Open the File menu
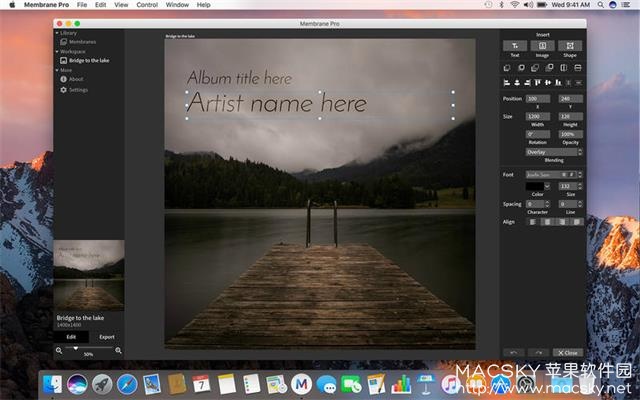This screenshot has width=640, height=400. pos(82,5)
